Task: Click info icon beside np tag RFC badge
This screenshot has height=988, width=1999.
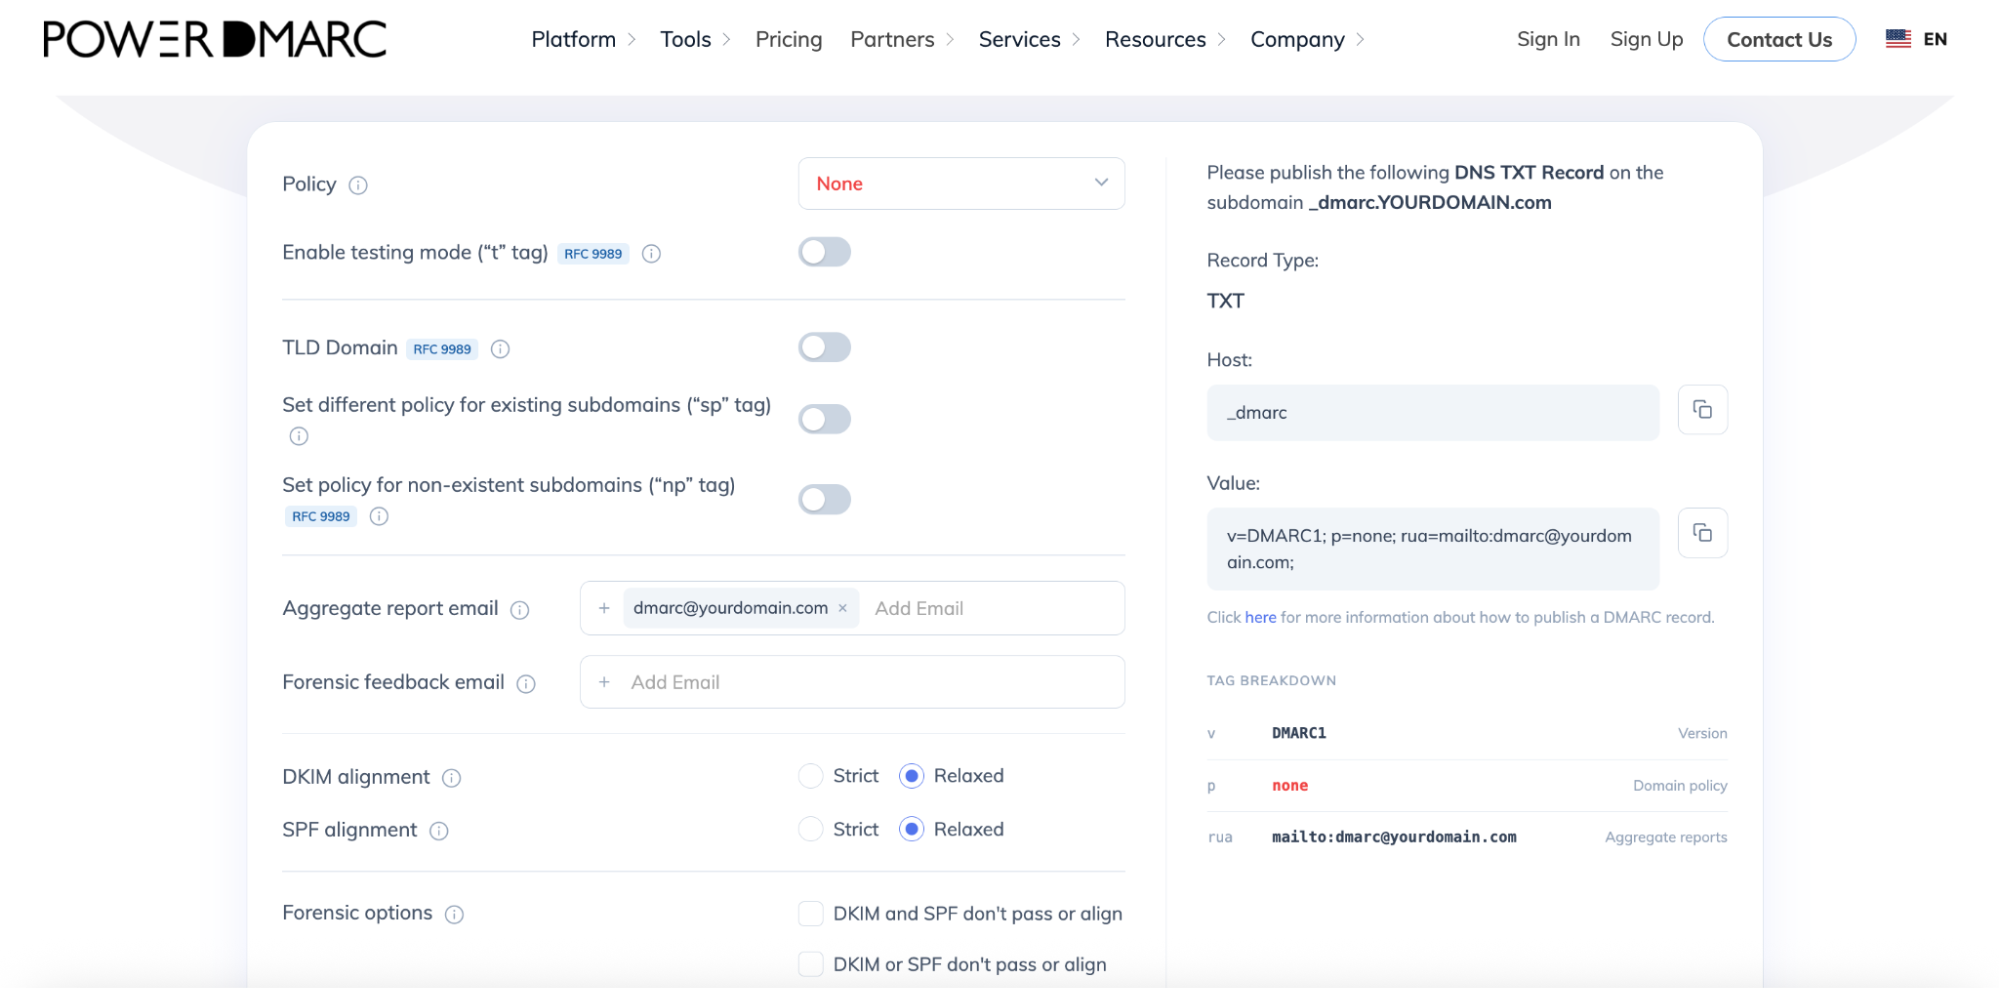Action: 379,517
